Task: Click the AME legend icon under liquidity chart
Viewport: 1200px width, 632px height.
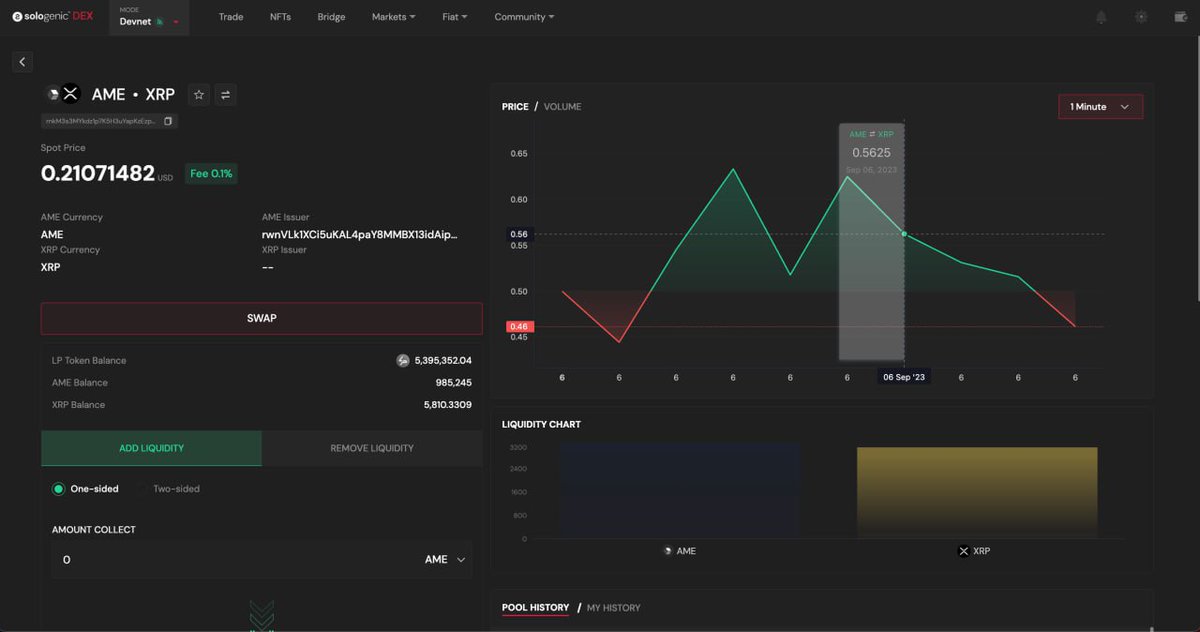Action: (668, 551)
